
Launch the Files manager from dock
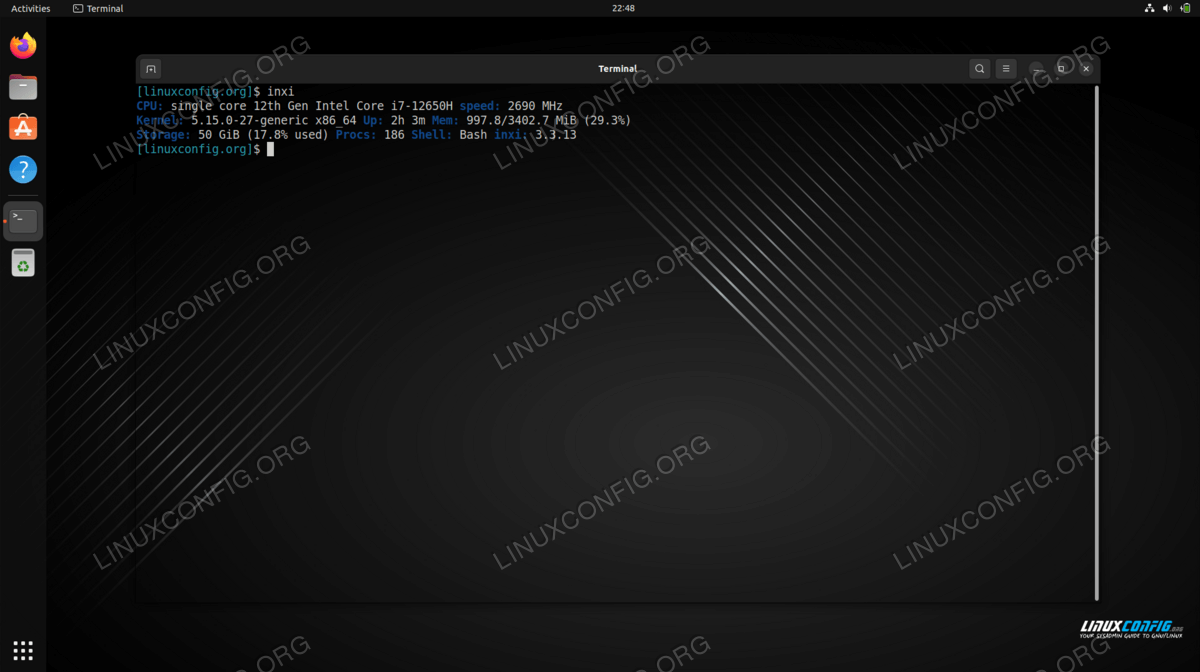23,87
